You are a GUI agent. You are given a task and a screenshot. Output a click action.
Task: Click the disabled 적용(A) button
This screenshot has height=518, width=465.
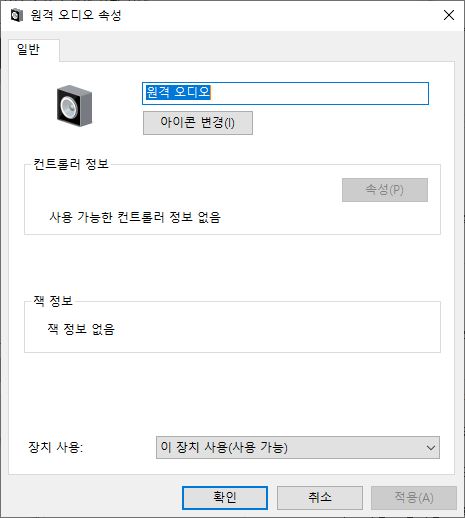point(414,498)
